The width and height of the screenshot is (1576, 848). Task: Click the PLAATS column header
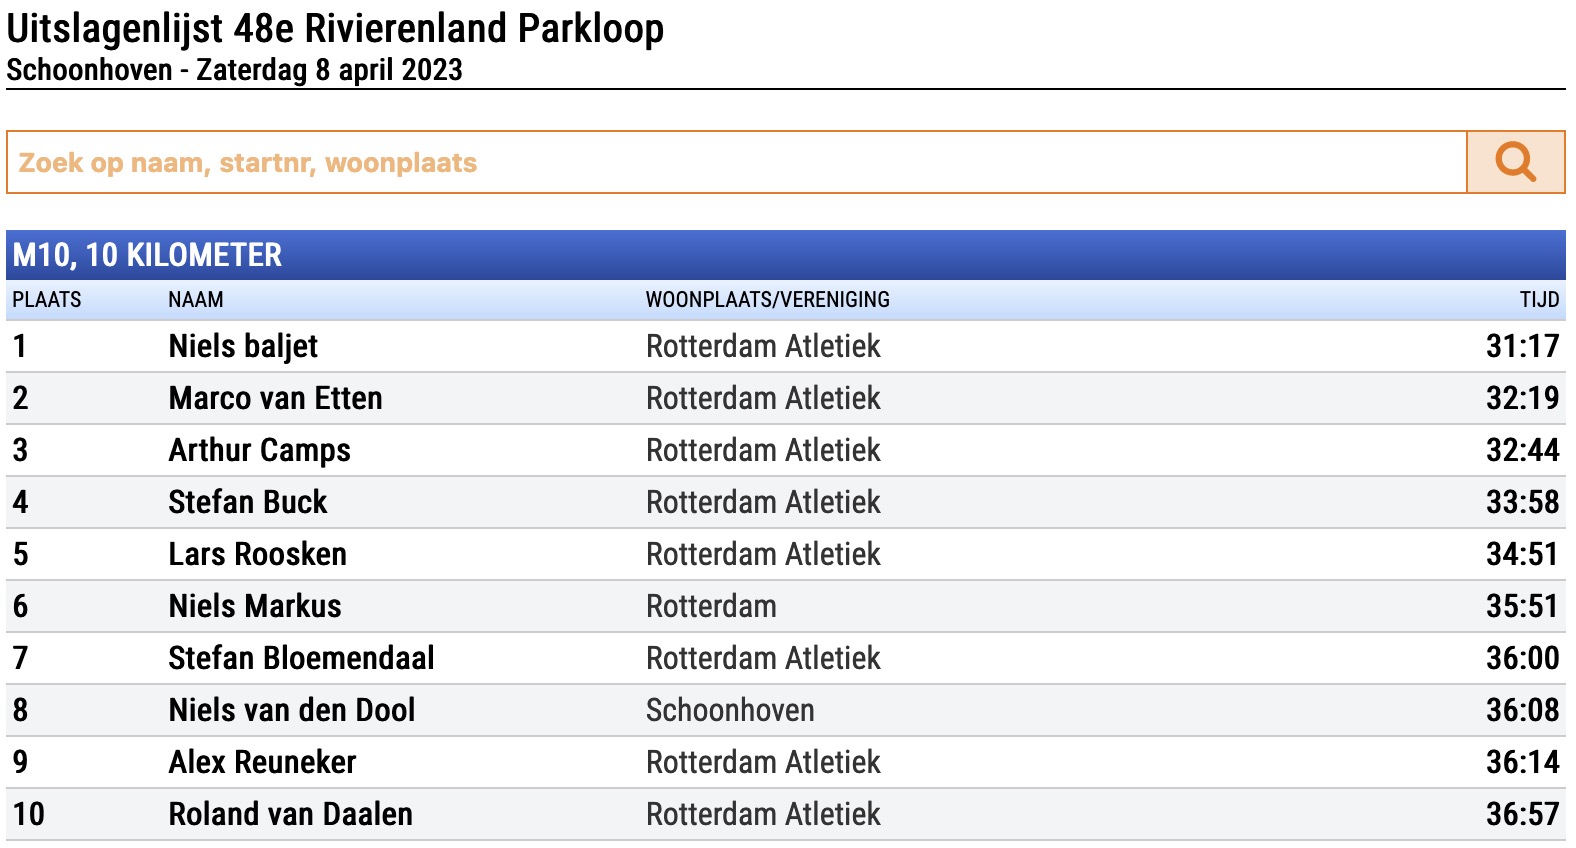coord(47,300)
